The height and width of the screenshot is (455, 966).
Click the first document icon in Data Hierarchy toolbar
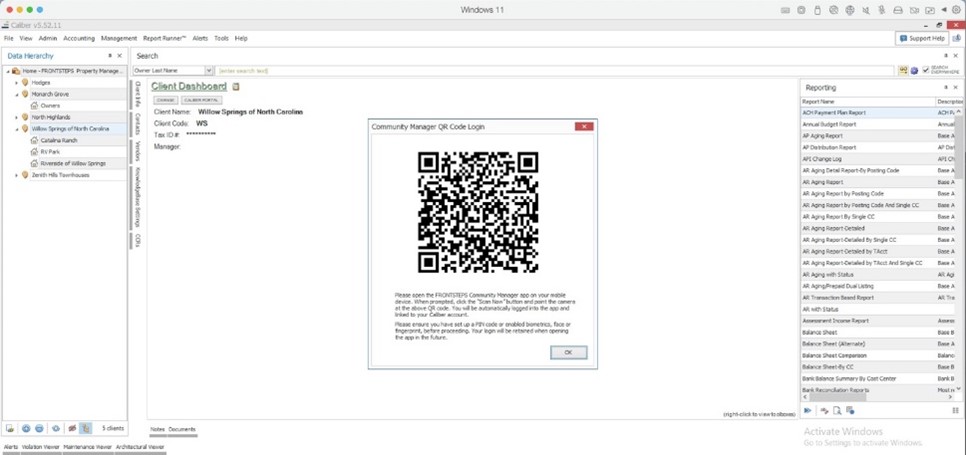pyautogui.click(x=10, y=428)
